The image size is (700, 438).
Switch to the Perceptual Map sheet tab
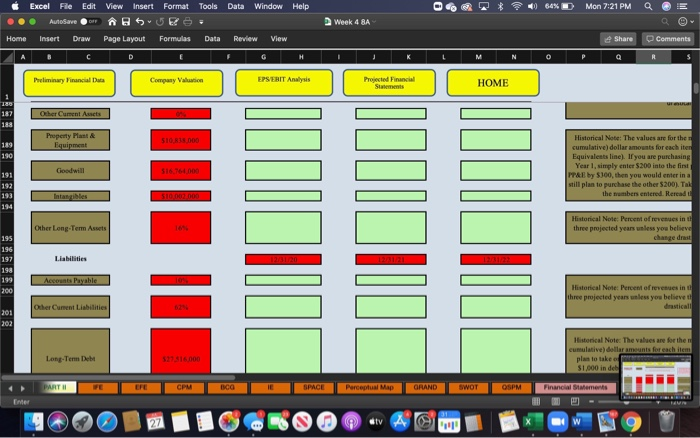click(370, 388)
